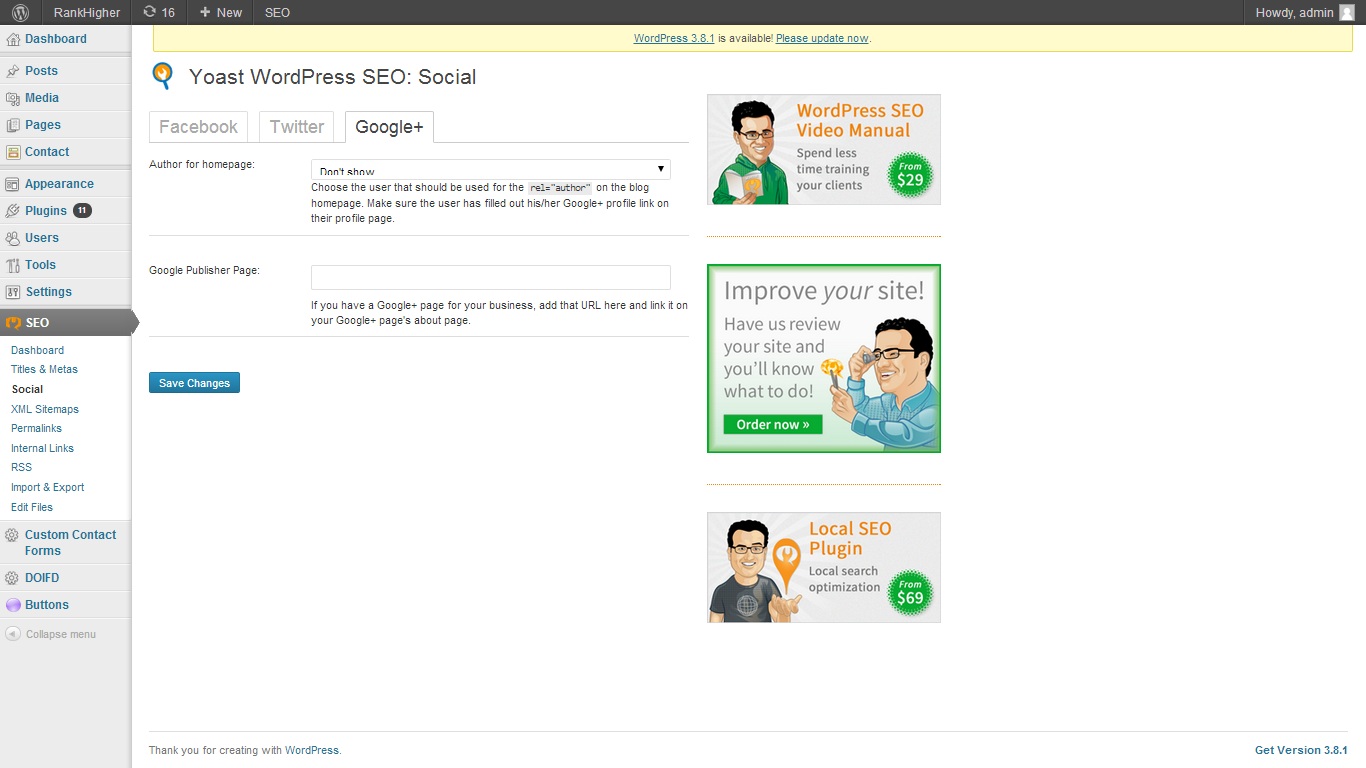Click the Improve your site headline
1366x768 pixels.
coord(824,291)
